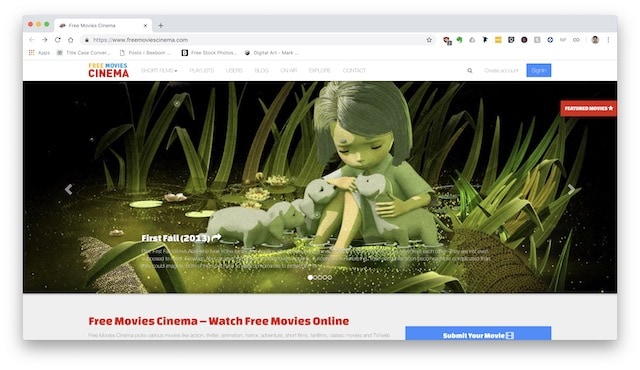Click the browser forward arrow
Viewport: 640px width, 370px height.
click(x=44, y=40)
